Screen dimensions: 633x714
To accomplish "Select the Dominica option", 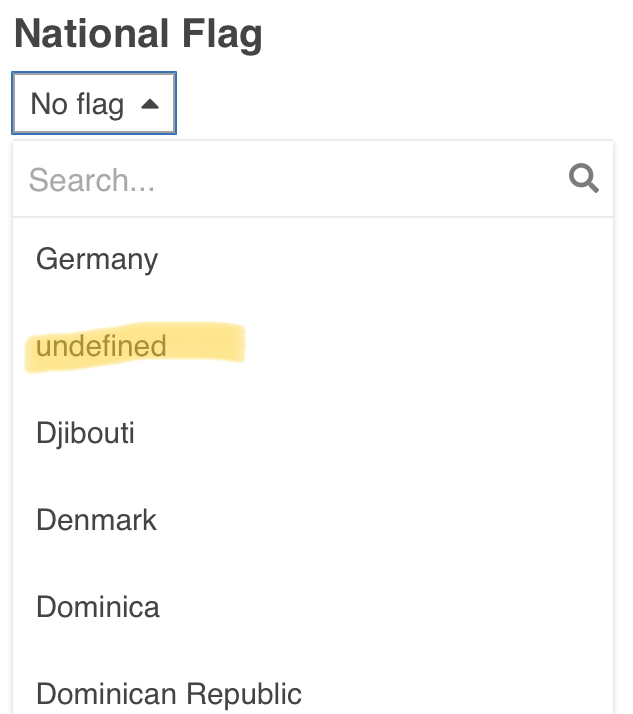I will tap(313, 607).
